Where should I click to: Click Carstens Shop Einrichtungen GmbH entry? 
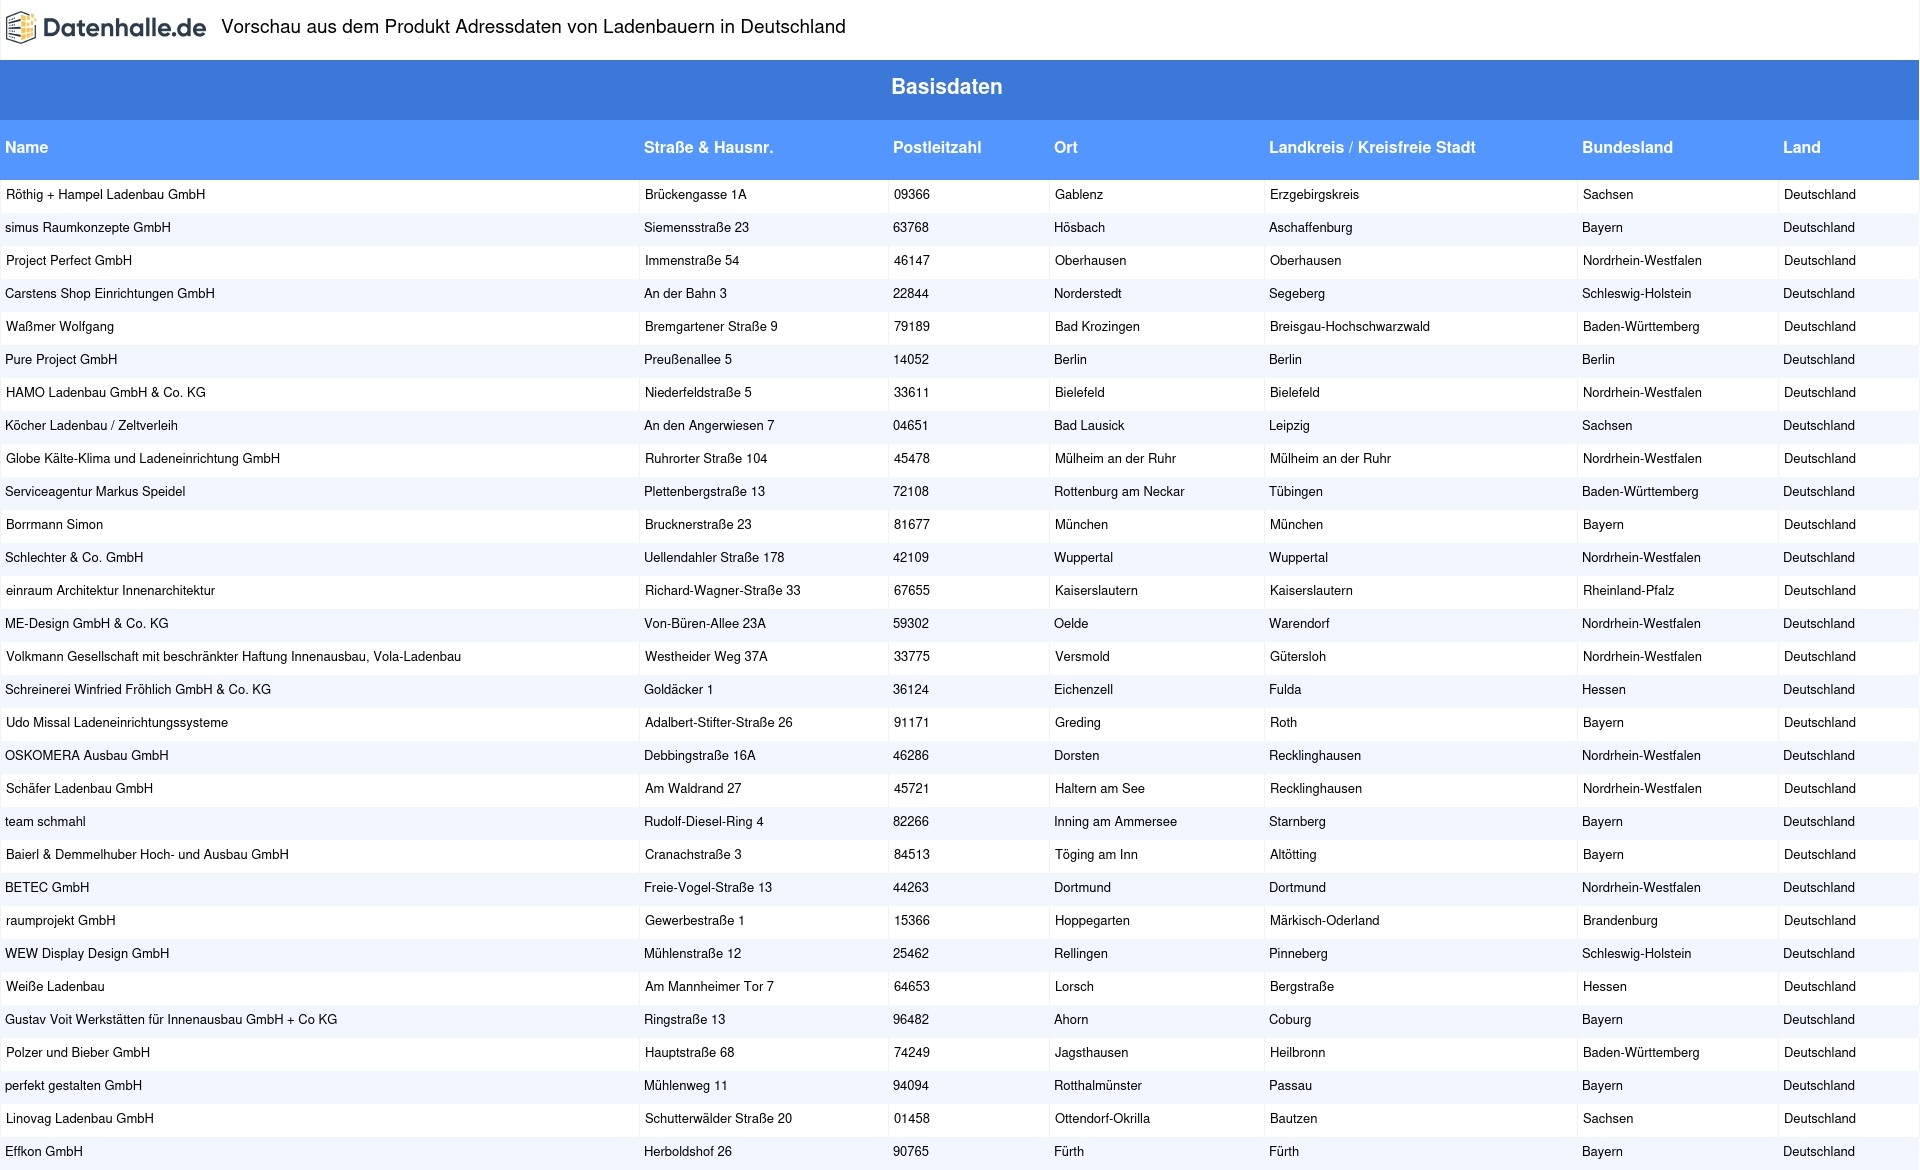click(110, 293)
